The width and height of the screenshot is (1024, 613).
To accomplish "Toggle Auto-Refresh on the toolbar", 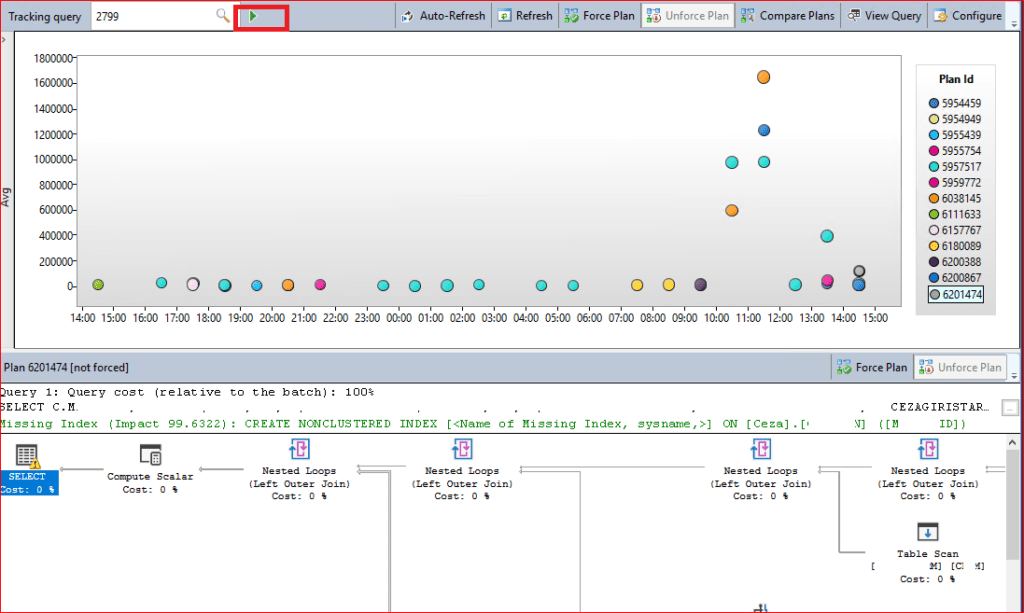I will (x=443, y=16).
